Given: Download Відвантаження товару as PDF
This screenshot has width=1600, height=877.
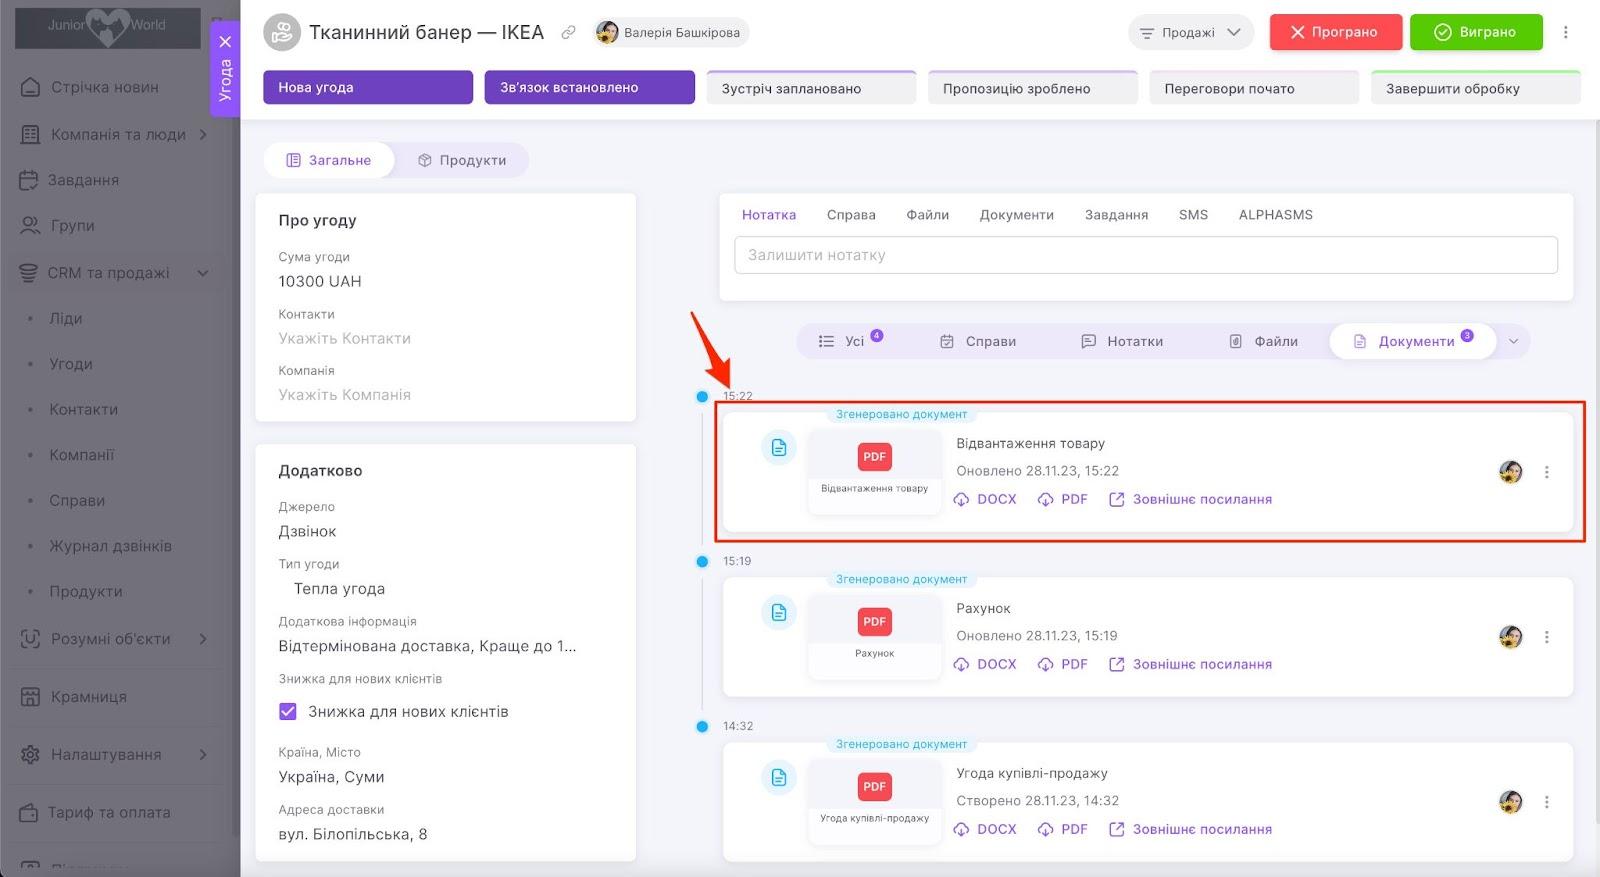Looking at the screenshot, I should click(x=1062, y=499).
